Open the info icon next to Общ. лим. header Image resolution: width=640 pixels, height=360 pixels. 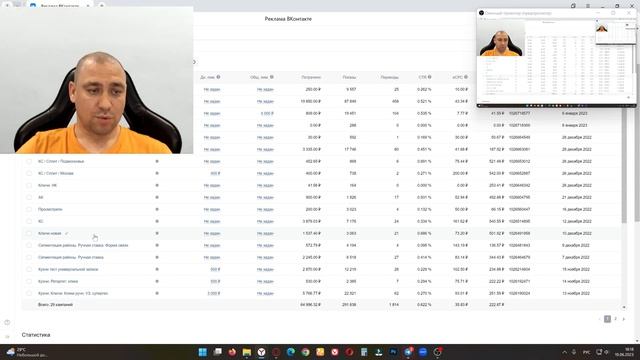[x=271, y=77]
